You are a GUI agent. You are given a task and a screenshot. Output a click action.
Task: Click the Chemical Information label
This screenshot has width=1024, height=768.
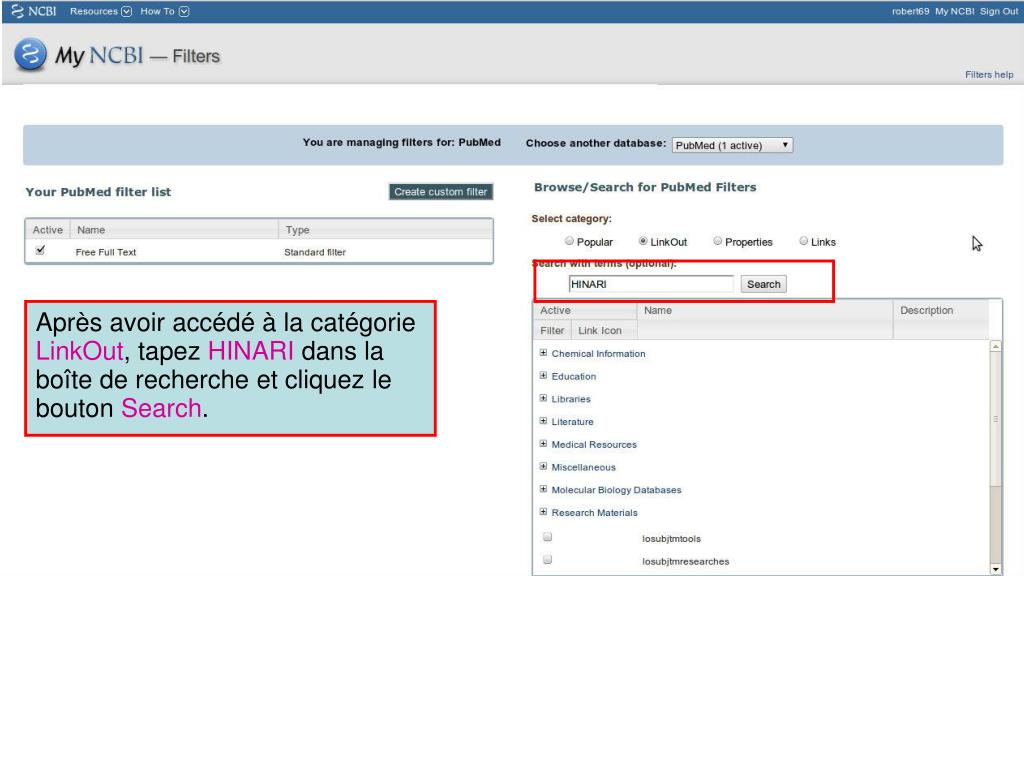coord(598,353)
